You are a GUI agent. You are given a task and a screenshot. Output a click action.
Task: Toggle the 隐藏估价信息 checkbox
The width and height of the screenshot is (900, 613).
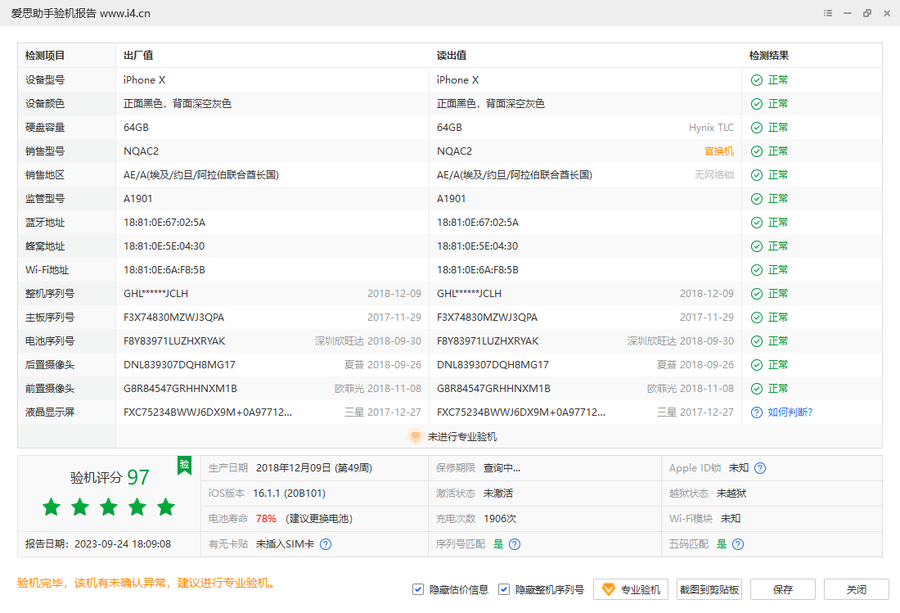[x=418, y=589]
